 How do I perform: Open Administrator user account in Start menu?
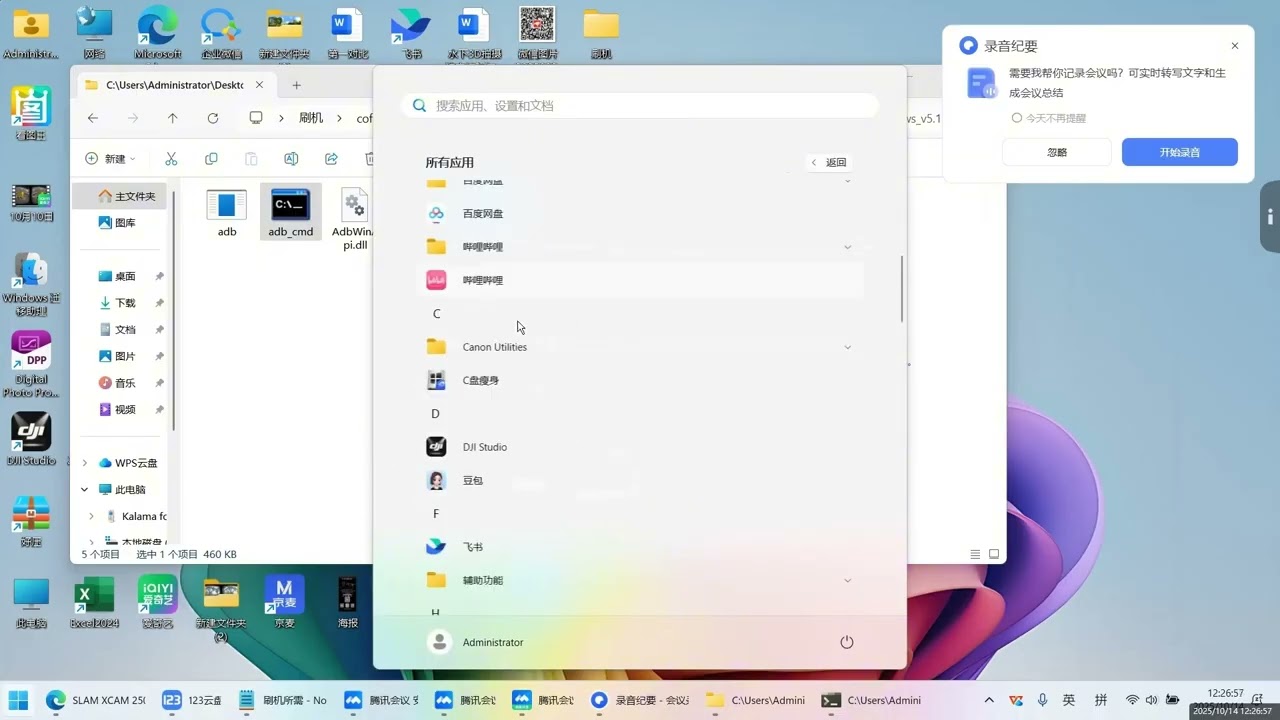tap(476, 642)
